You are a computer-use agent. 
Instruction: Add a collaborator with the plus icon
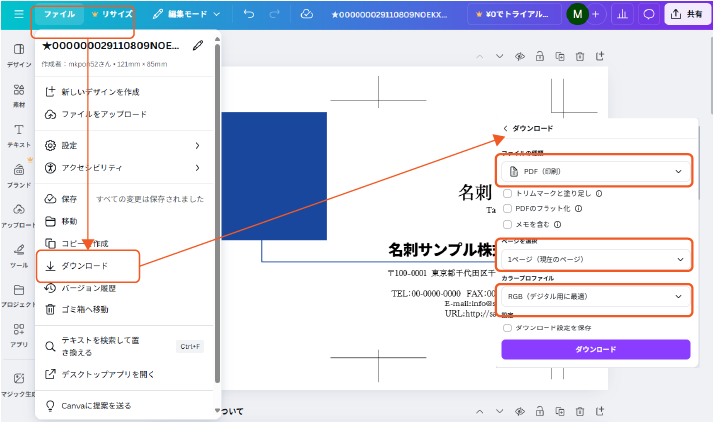596,14
